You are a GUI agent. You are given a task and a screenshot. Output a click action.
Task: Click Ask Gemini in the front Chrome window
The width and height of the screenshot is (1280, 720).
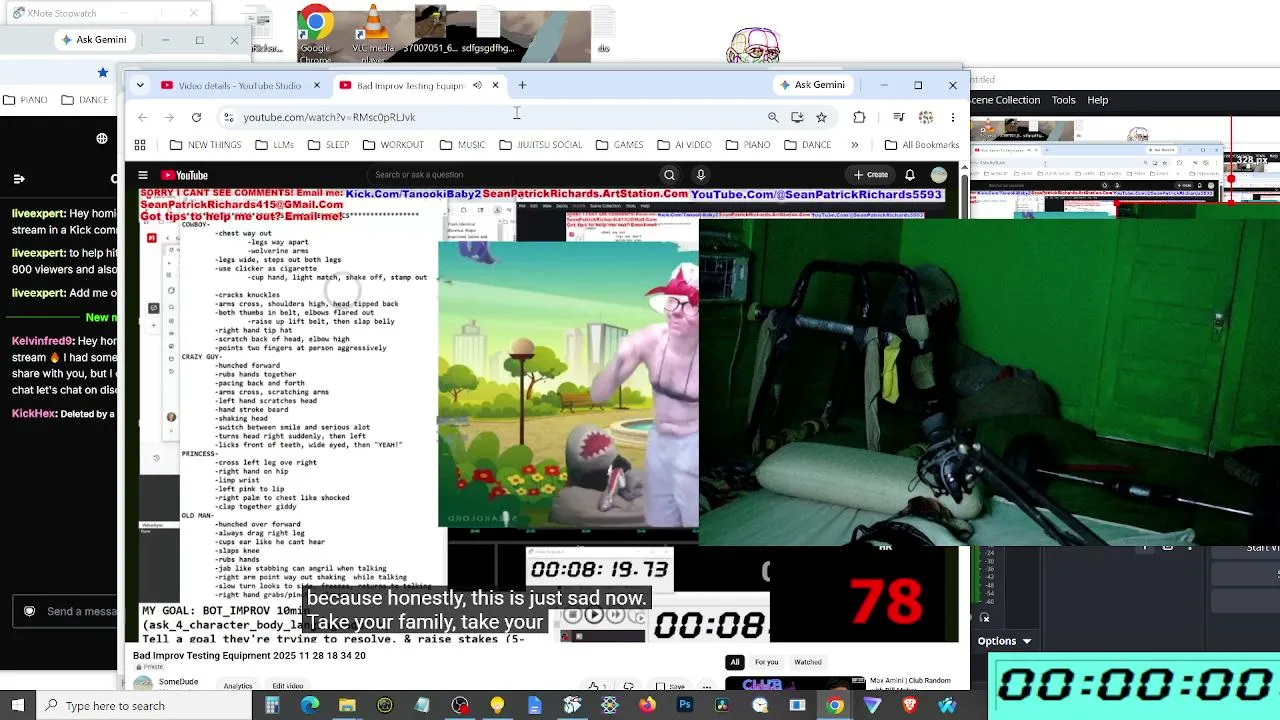point(813,85)
